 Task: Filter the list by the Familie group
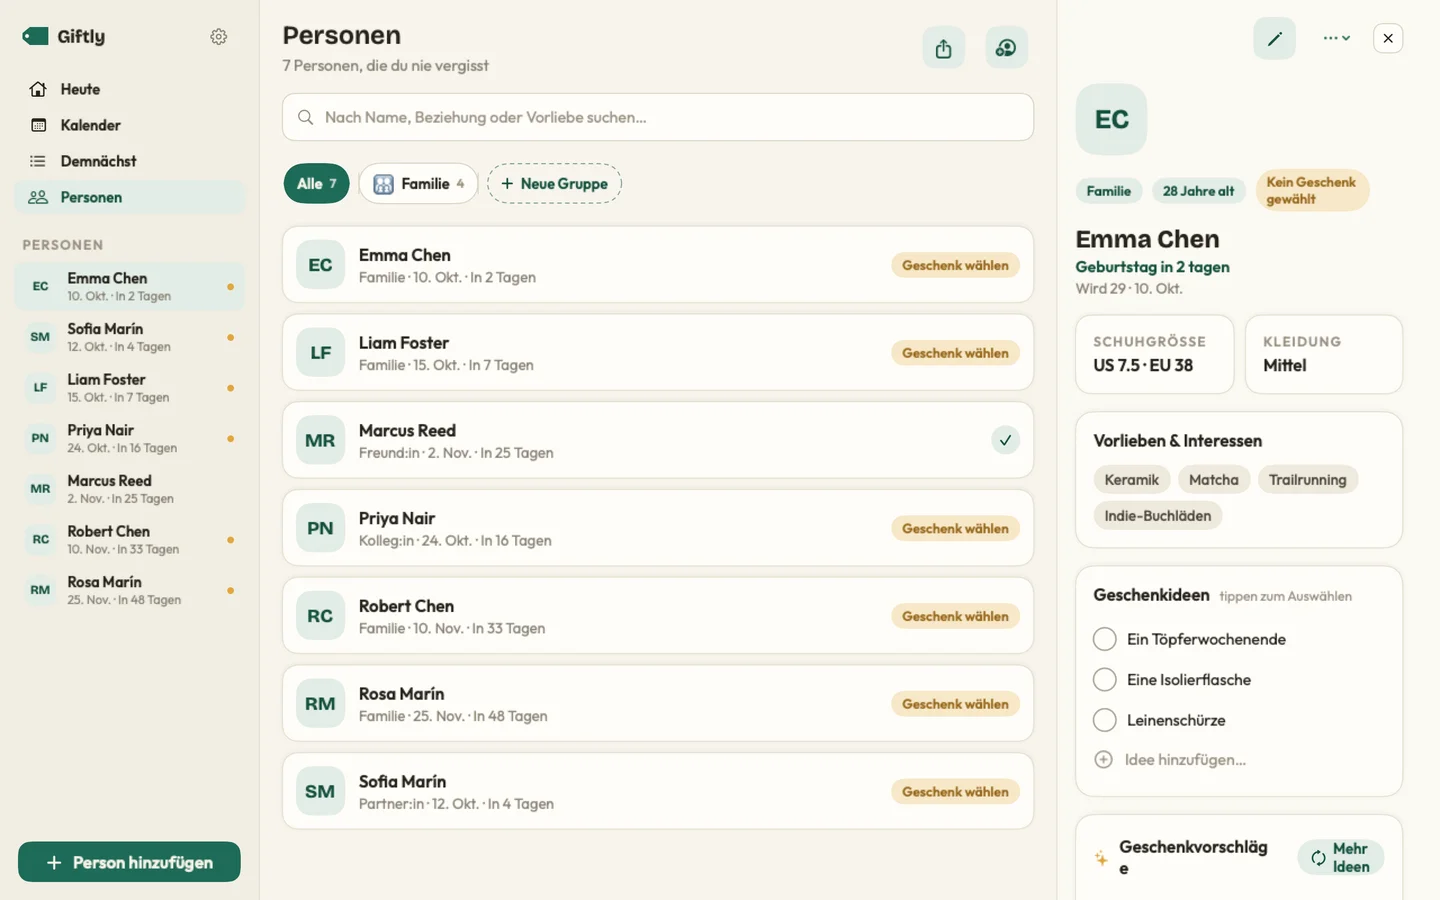pos(418,184)
